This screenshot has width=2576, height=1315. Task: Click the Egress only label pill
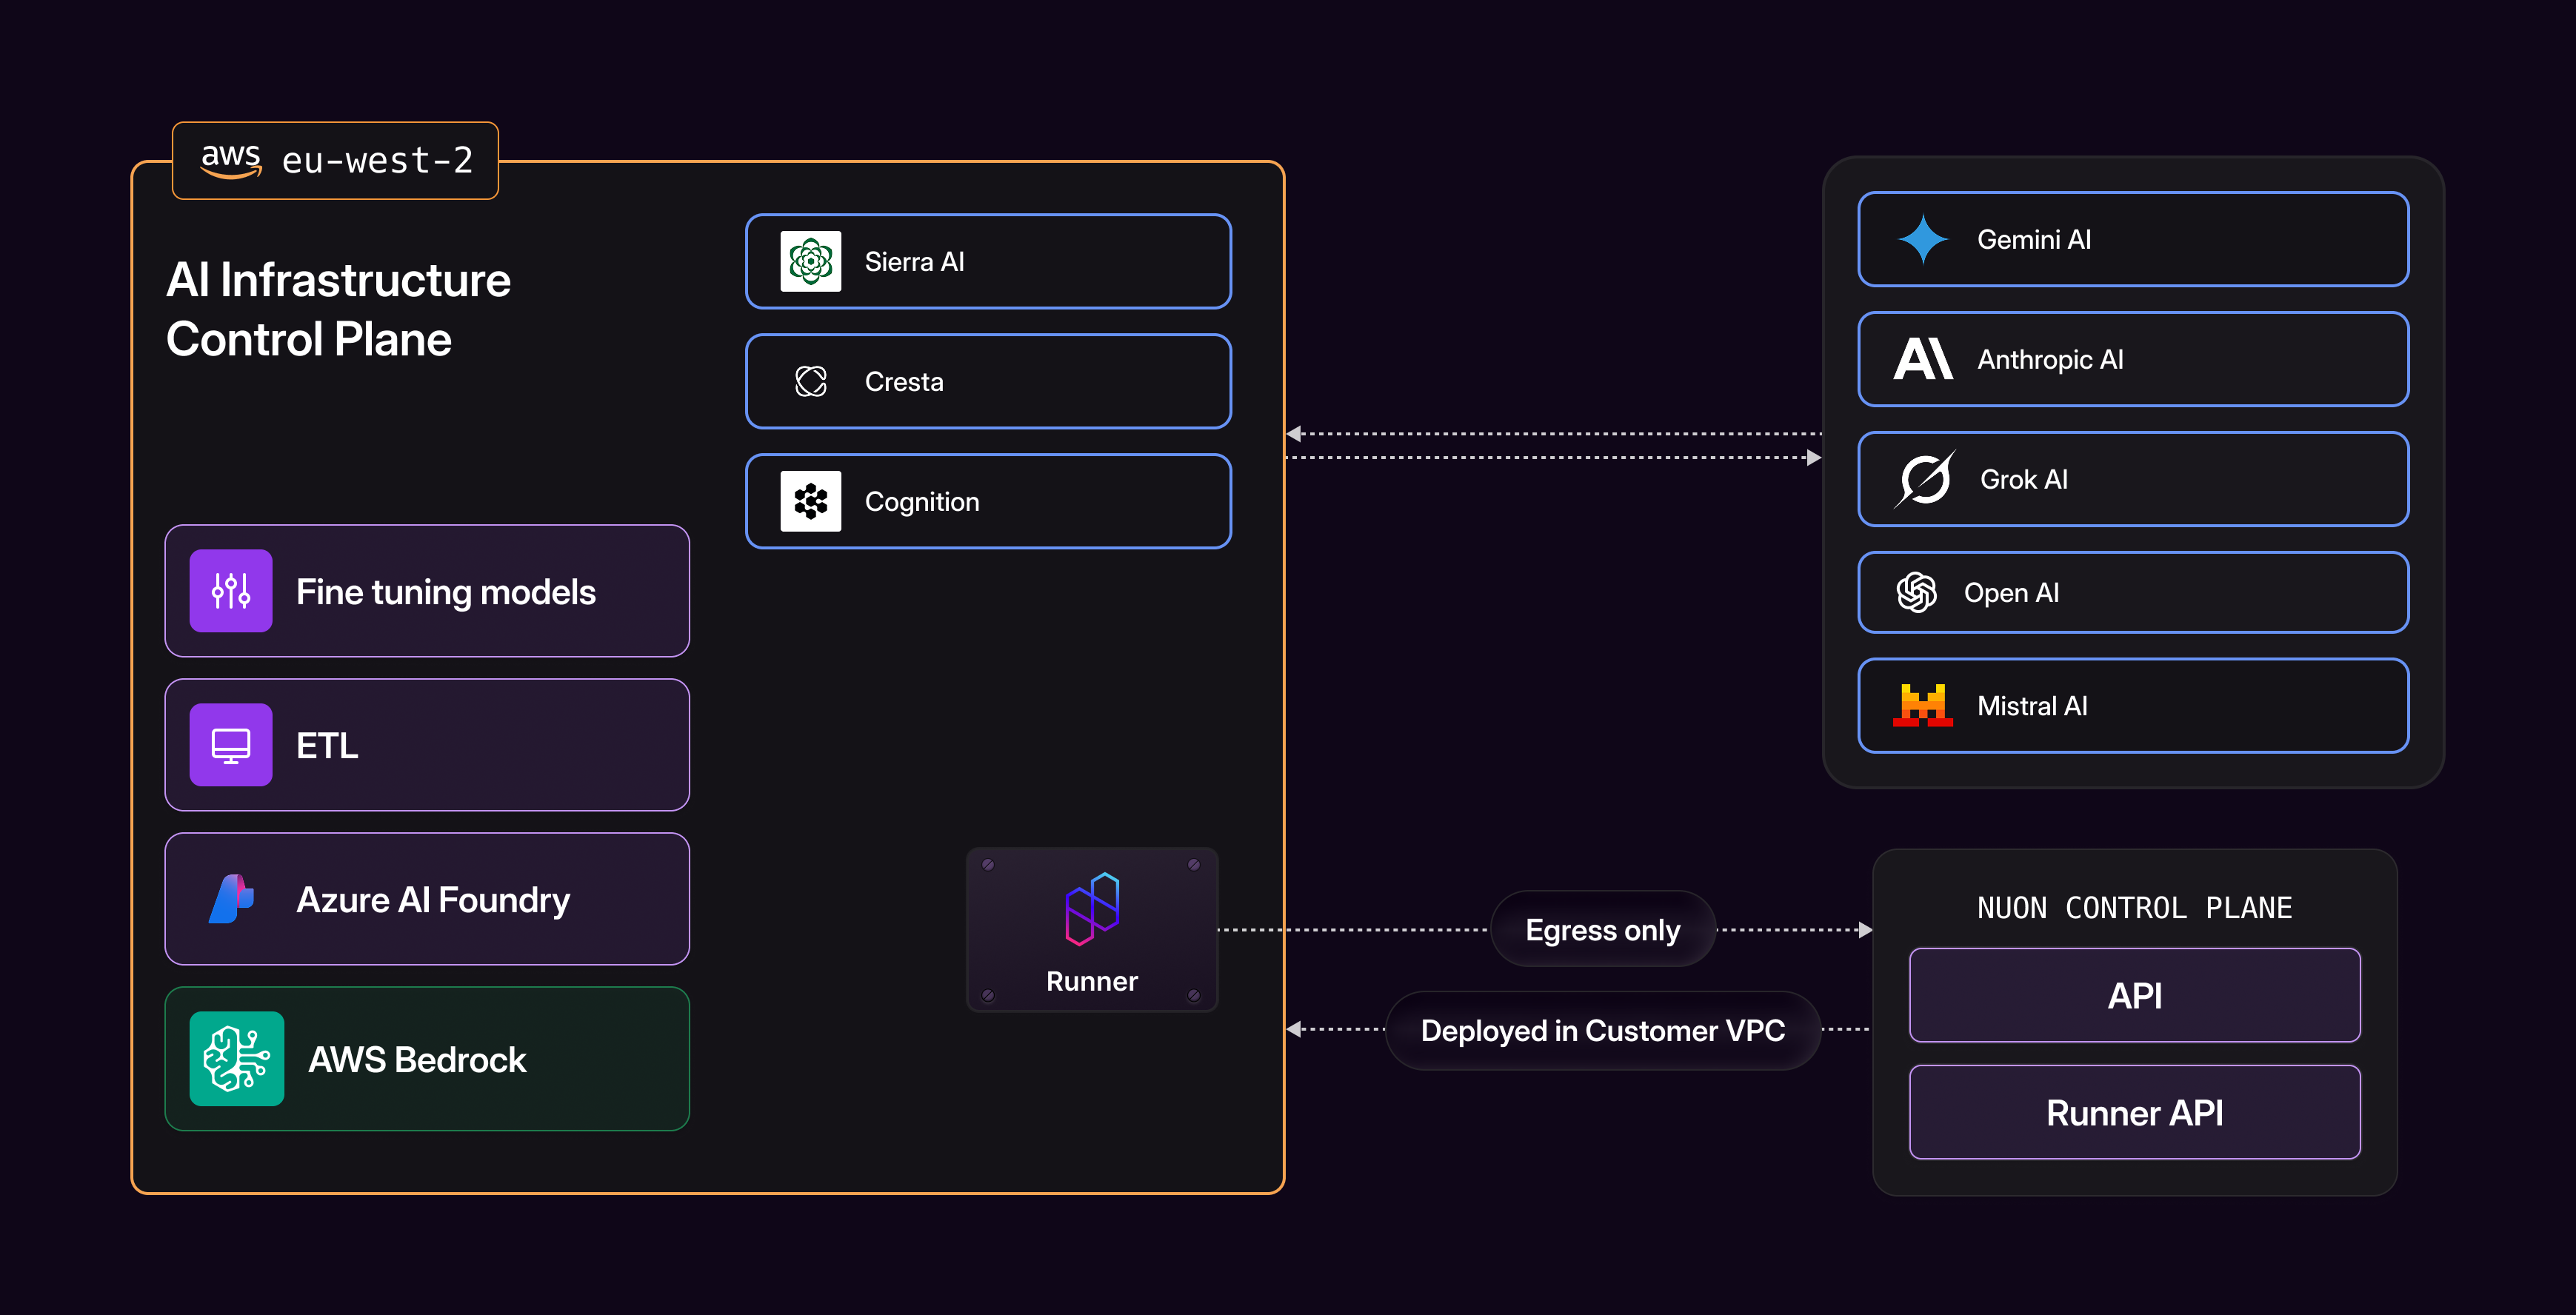1602,930
